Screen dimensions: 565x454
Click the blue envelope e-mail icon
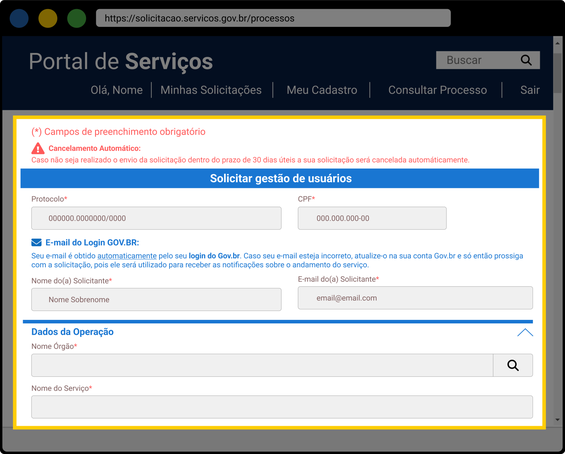[x=36, y=242]
